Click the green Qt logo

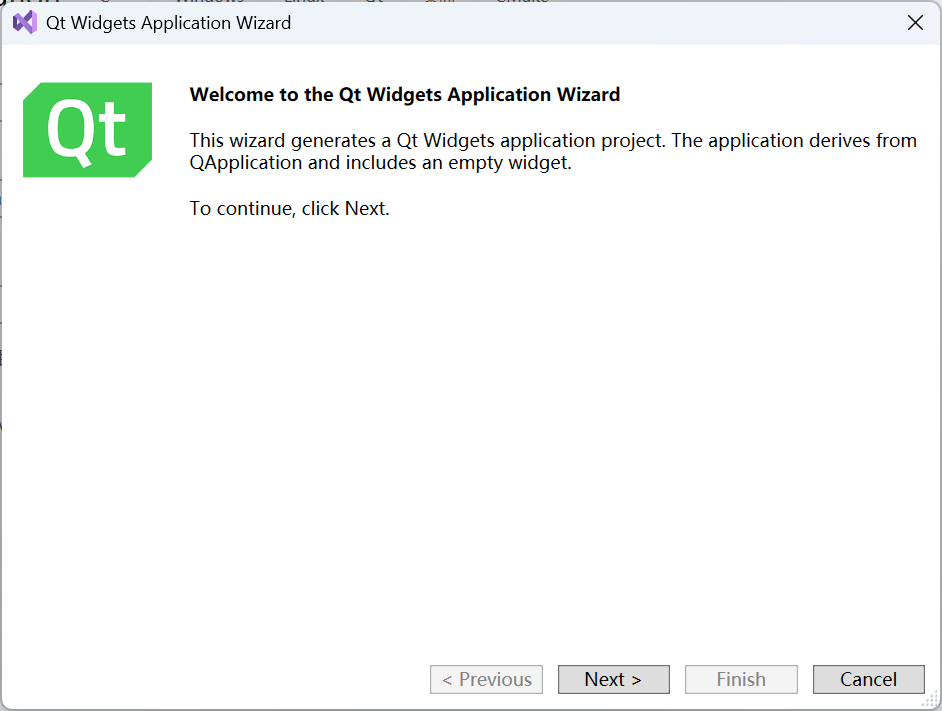[88, 130]
